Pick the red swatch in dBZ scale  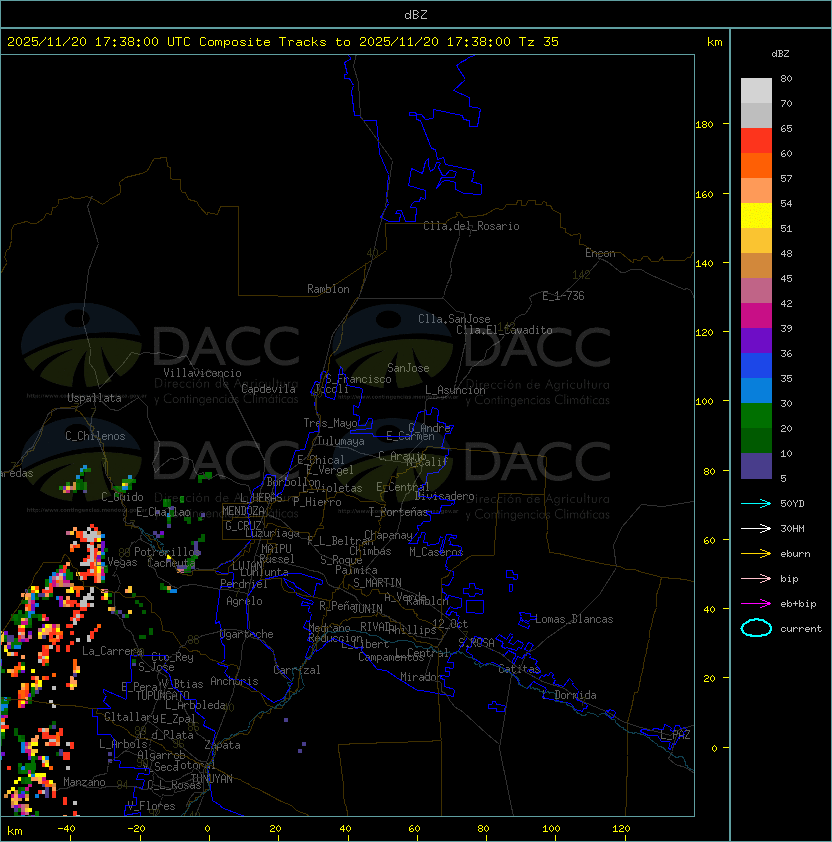click(756, 140)
